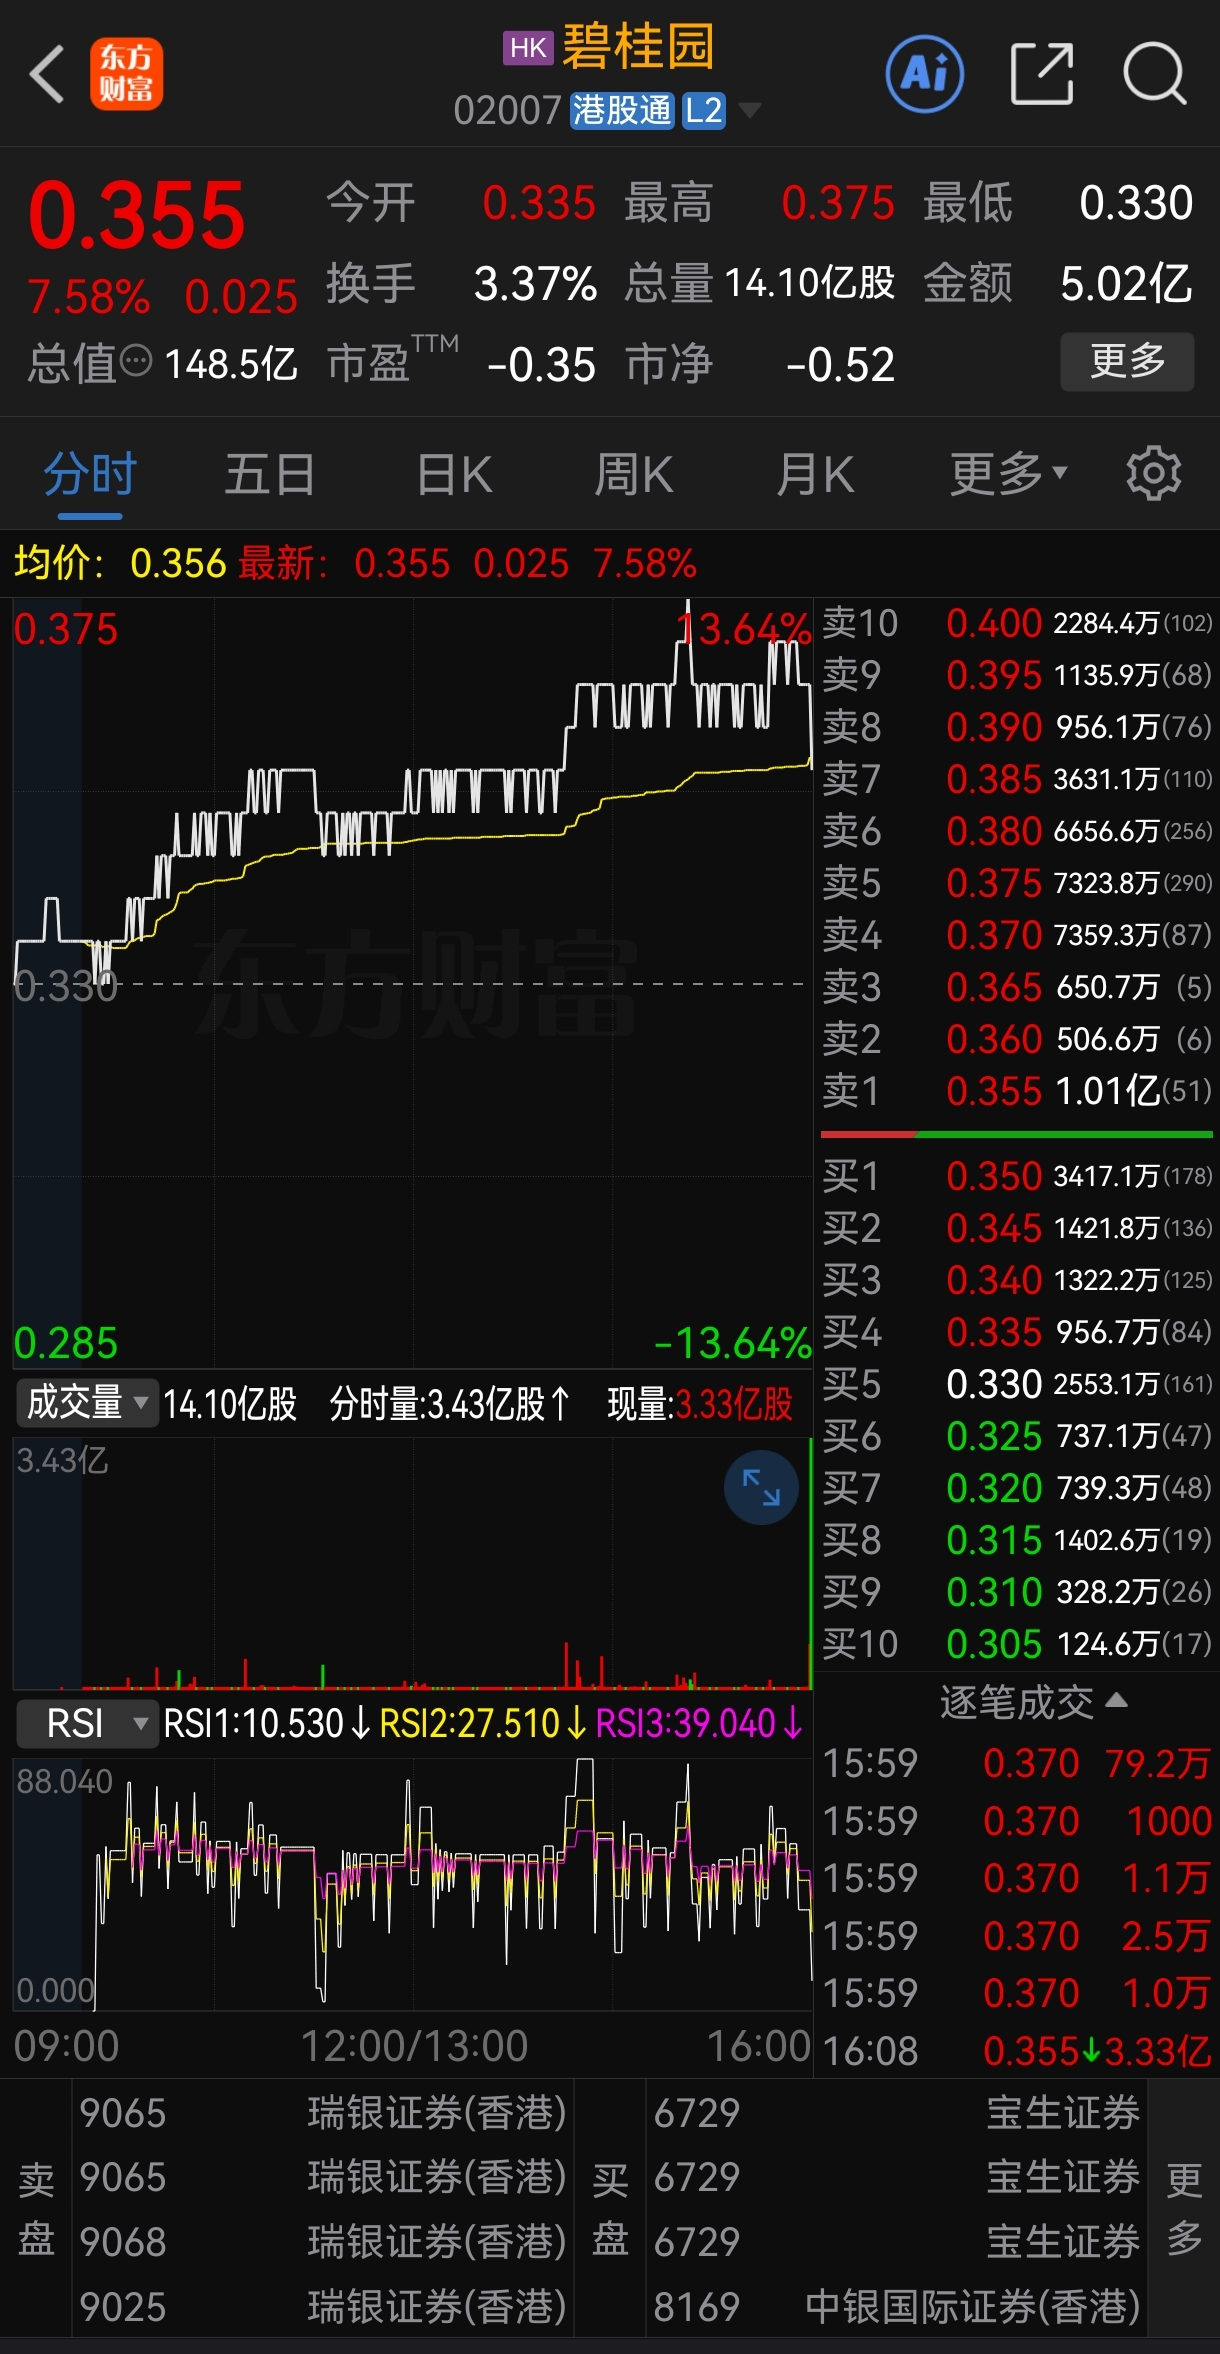Tap the L2 level badge
Image resolution: width=1220 pixels, height=2354 pixels.
point(704,110)
